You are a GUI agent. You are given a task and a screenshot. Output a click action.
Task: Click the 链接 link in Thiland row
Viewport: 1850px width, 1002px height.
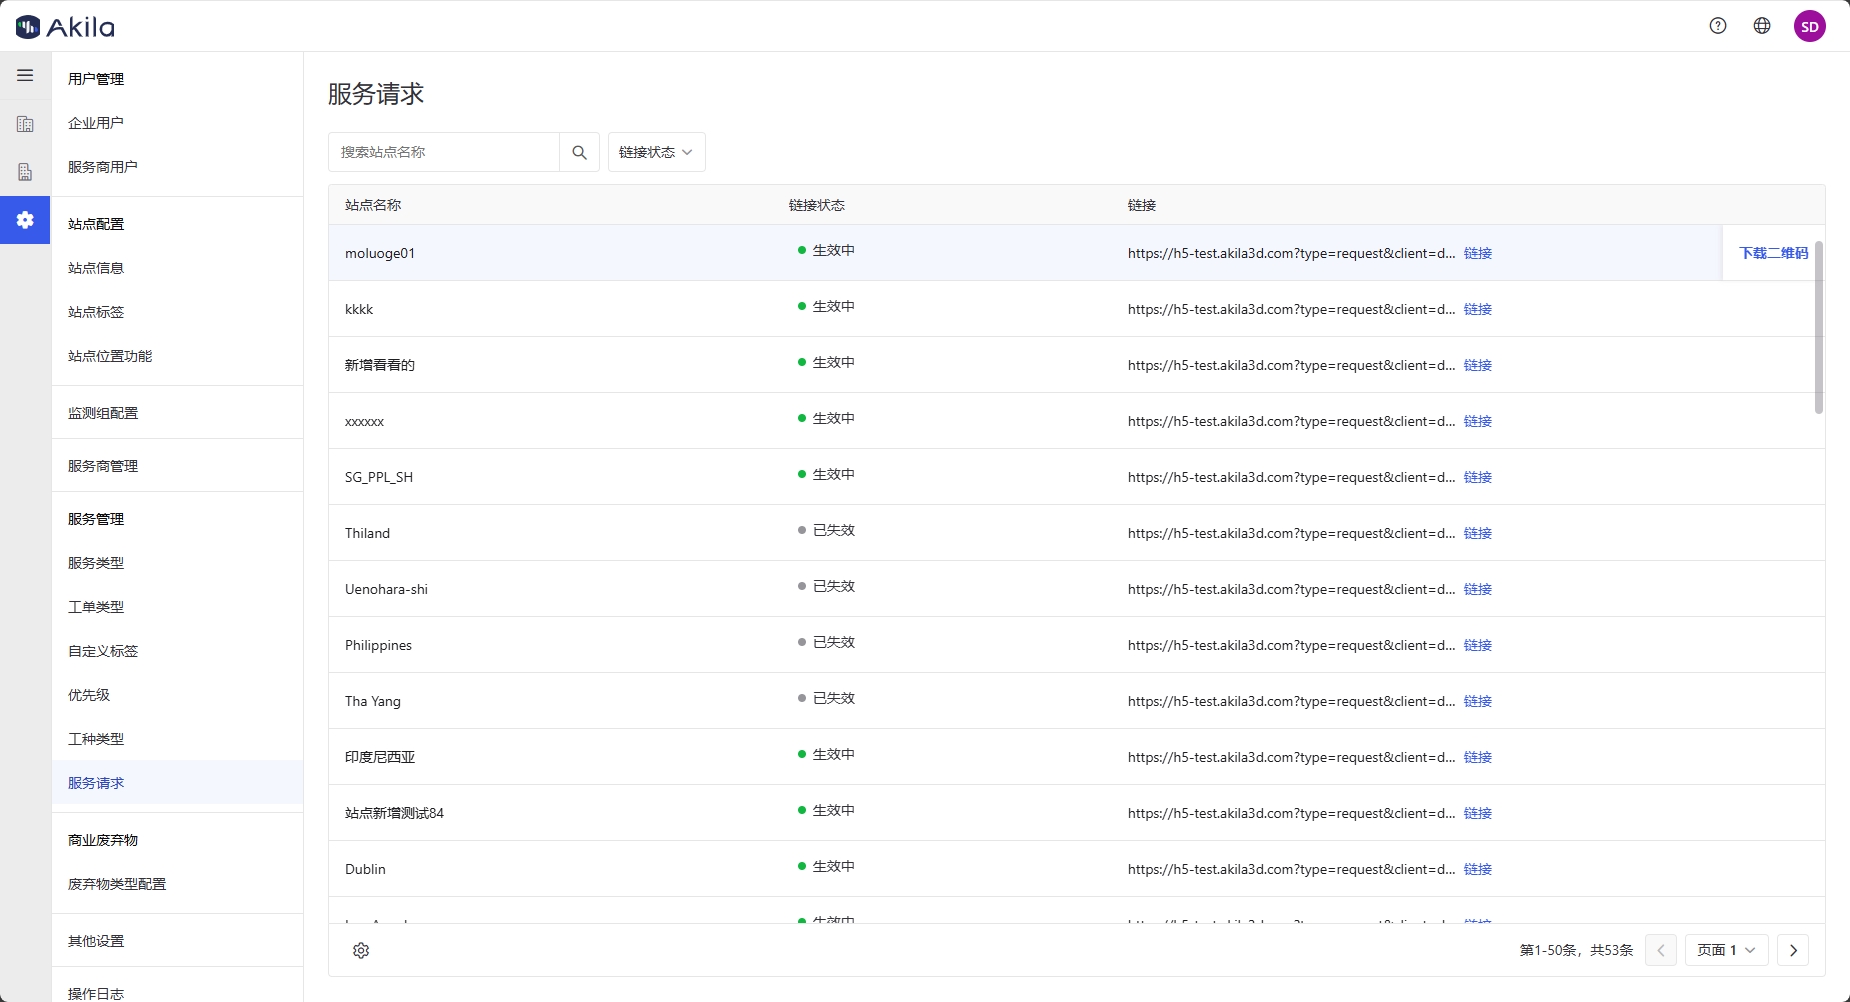pyautogui.click(x=1478, y=533)
